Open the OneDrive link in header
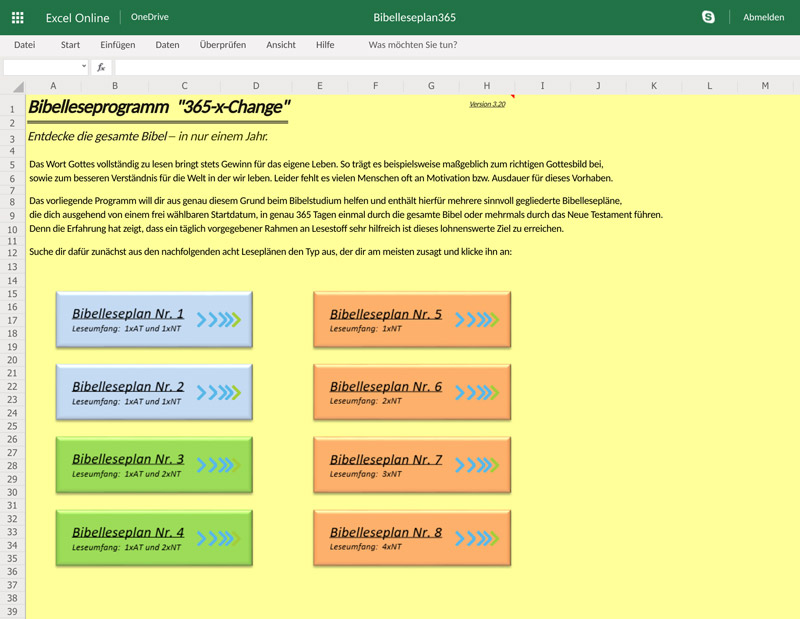 [149, 17]
